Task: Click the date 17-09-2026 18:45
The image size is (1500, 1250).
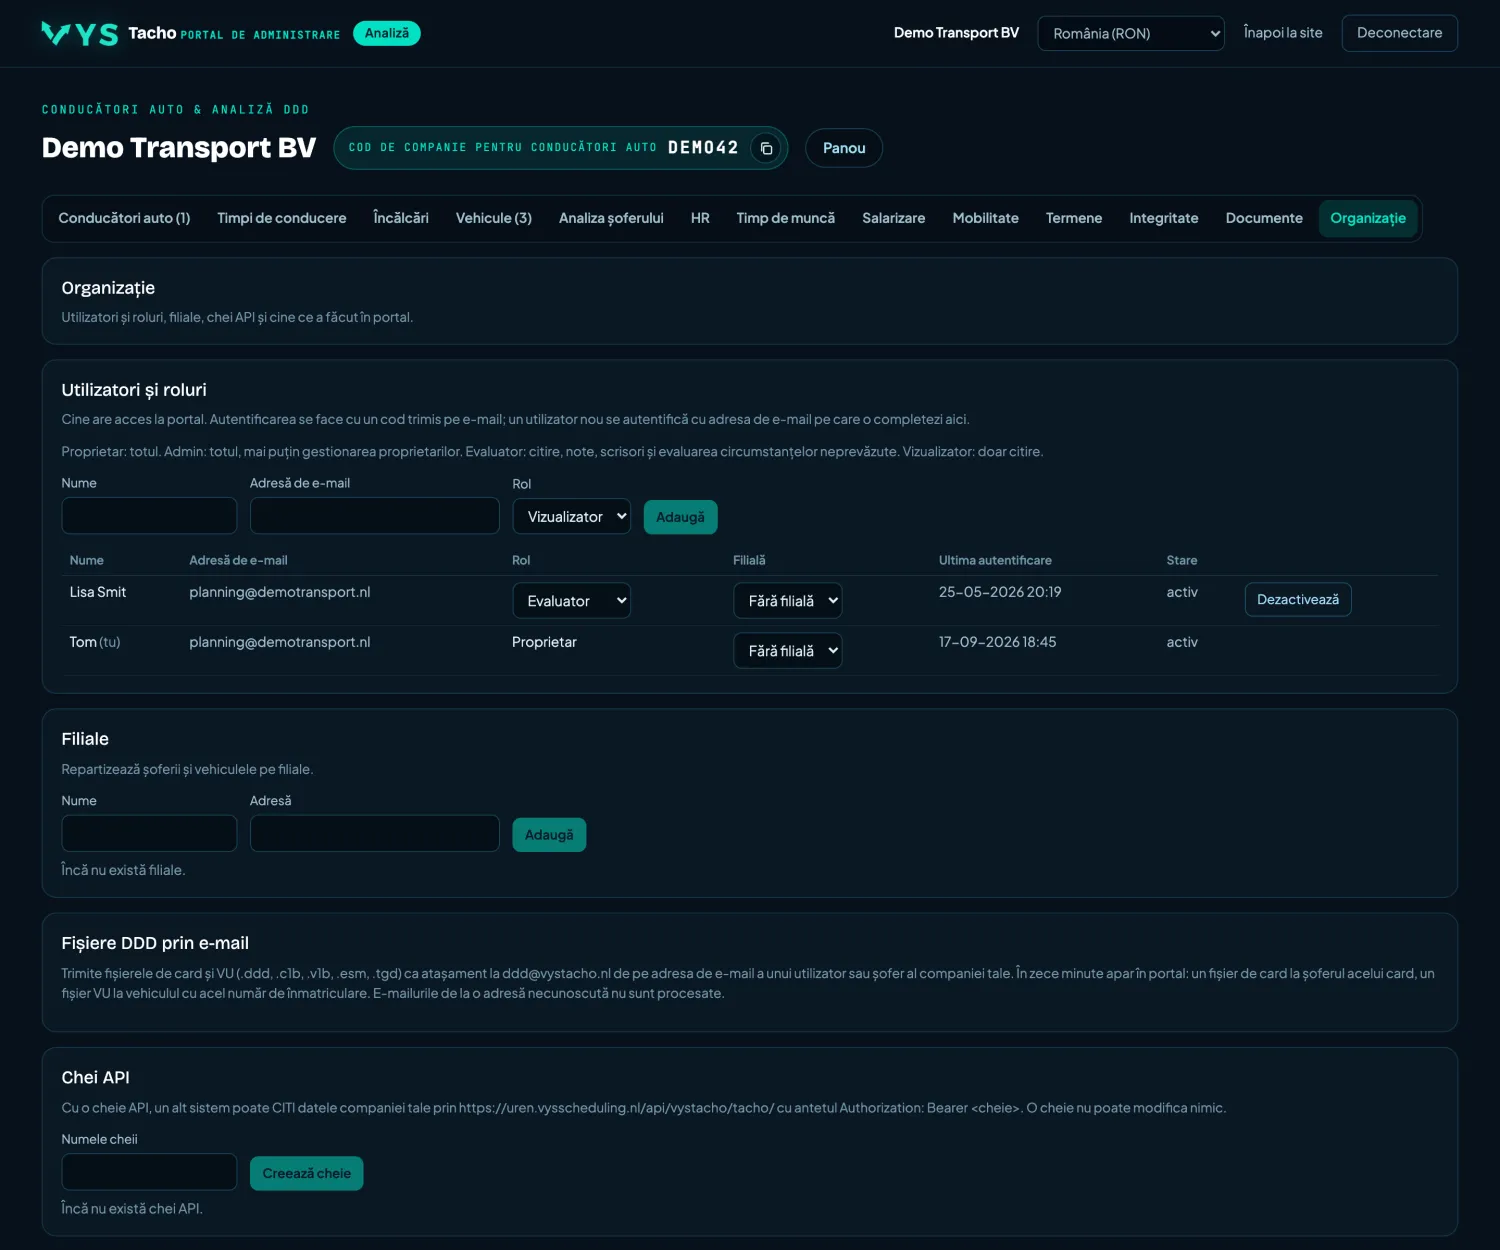Action: point(997,642)
